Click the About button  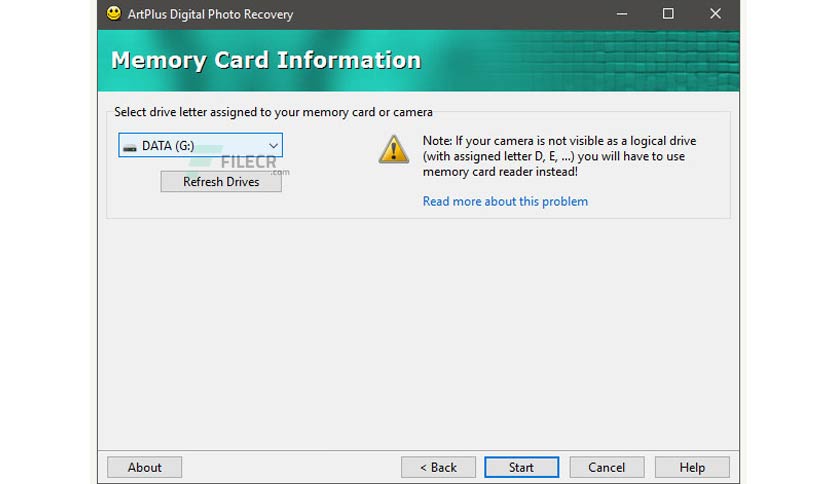pyautogui.click(x=144, y=467)
